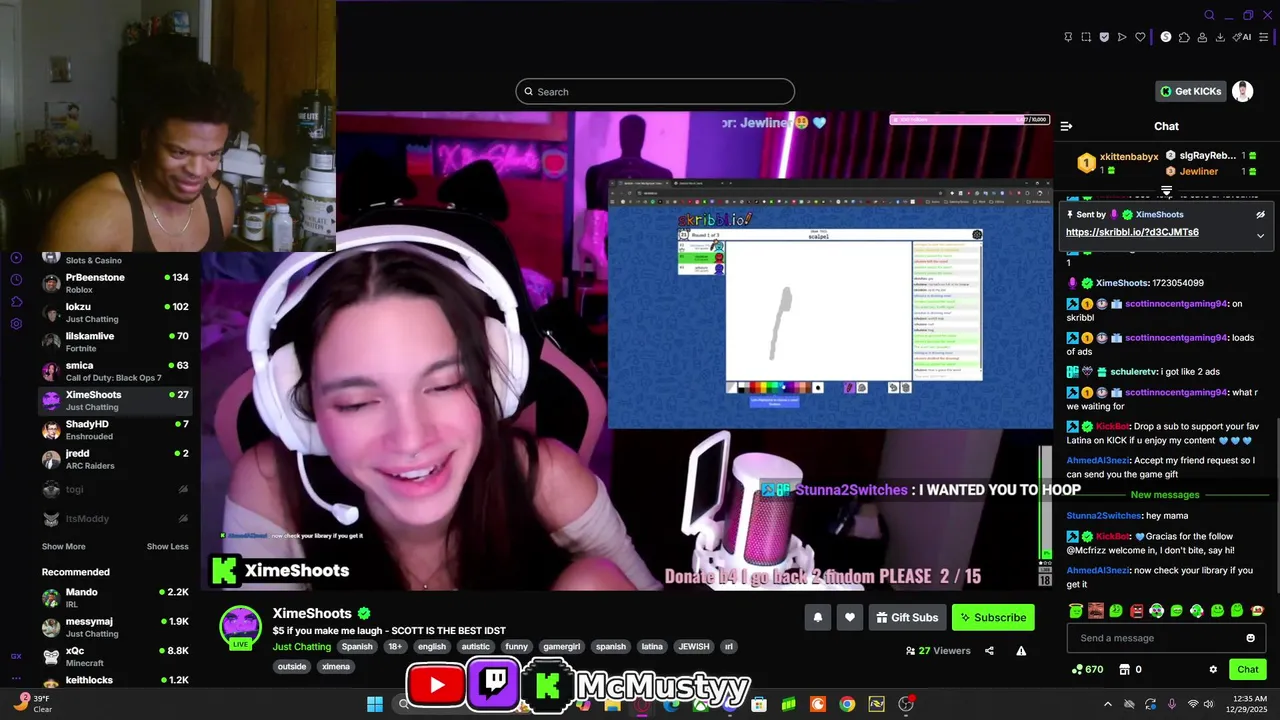The height and width of the screenshot is (720, 1280).
Task: Insert the first halo emote
Action: click(1076, 610)
